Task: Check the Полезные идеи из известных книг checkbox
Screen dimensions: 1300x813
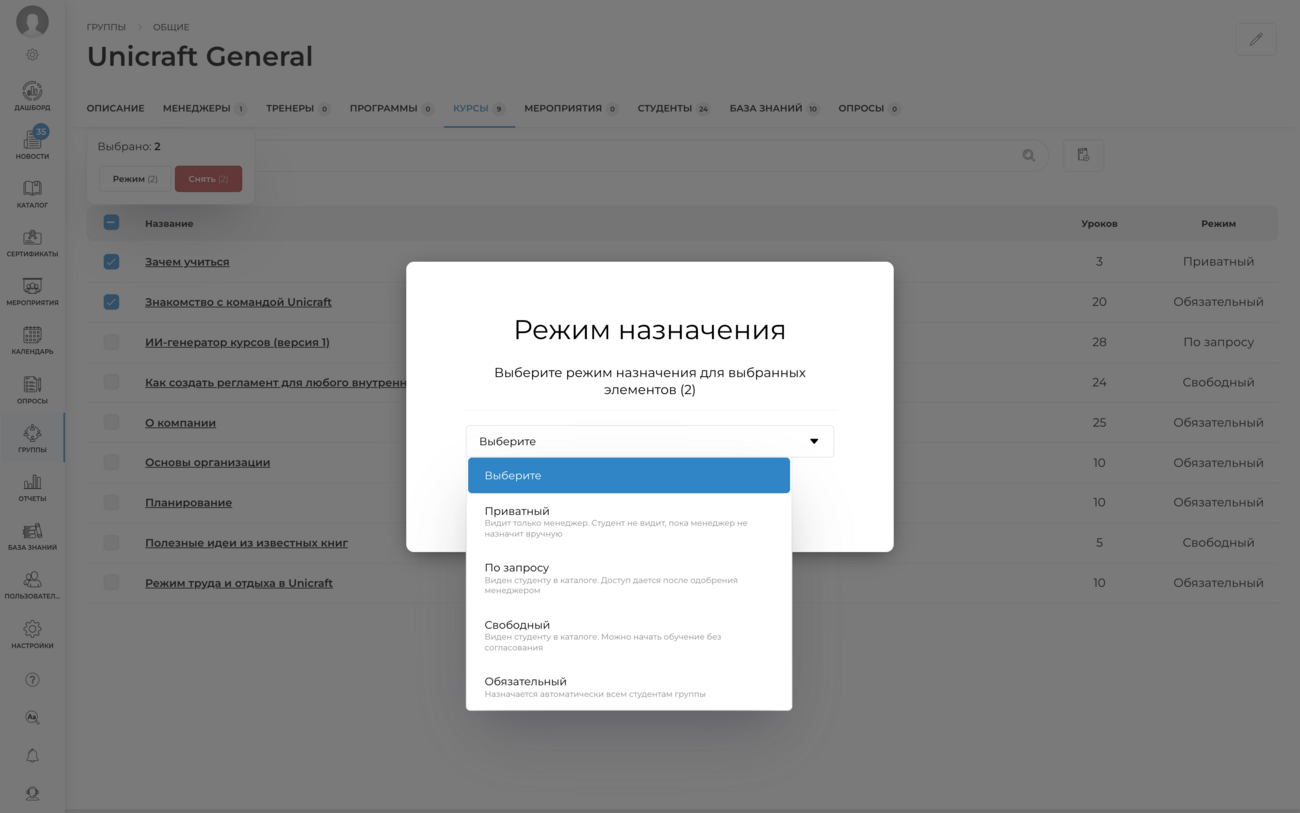Action: tap(111, 542)
